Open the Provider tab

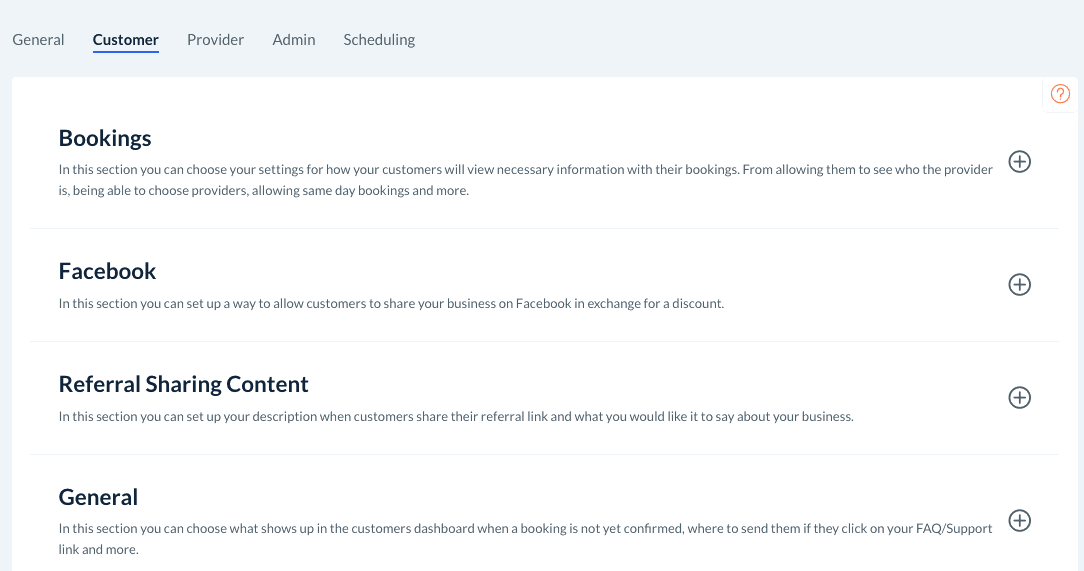215,40
